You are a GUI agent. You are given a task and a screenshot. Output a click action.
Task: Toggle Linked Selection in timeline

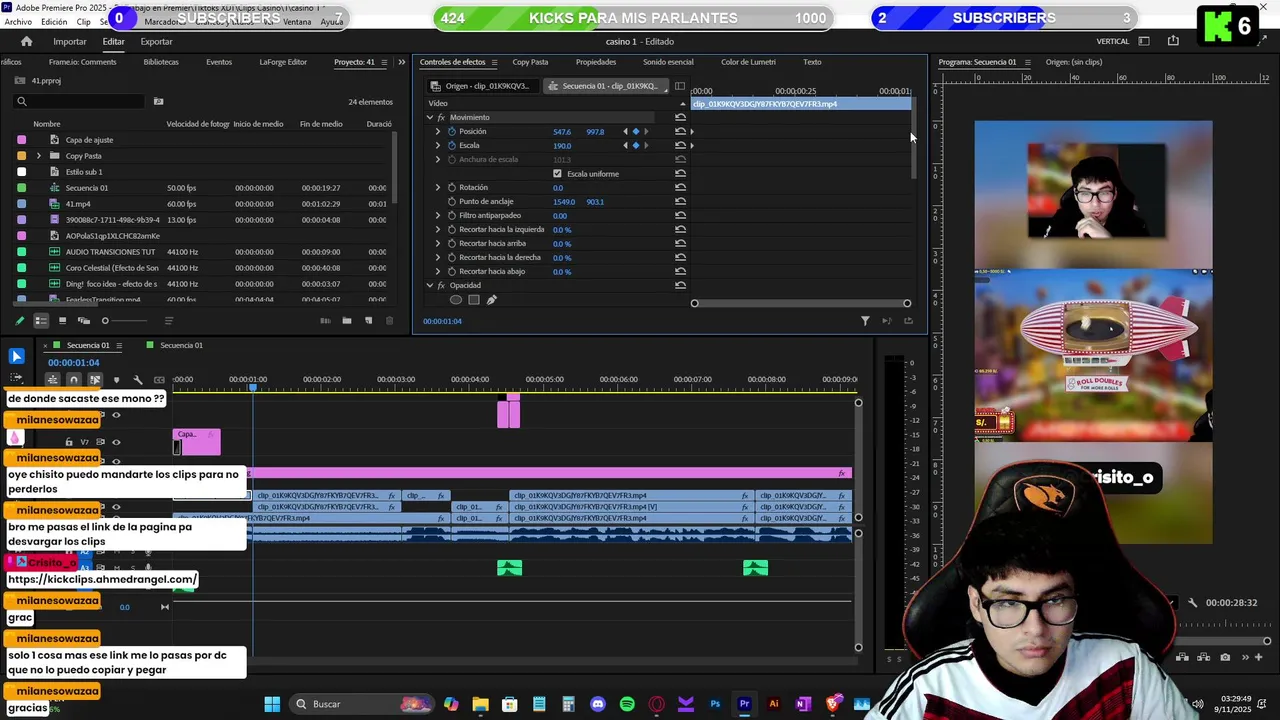tap(95, 380)
